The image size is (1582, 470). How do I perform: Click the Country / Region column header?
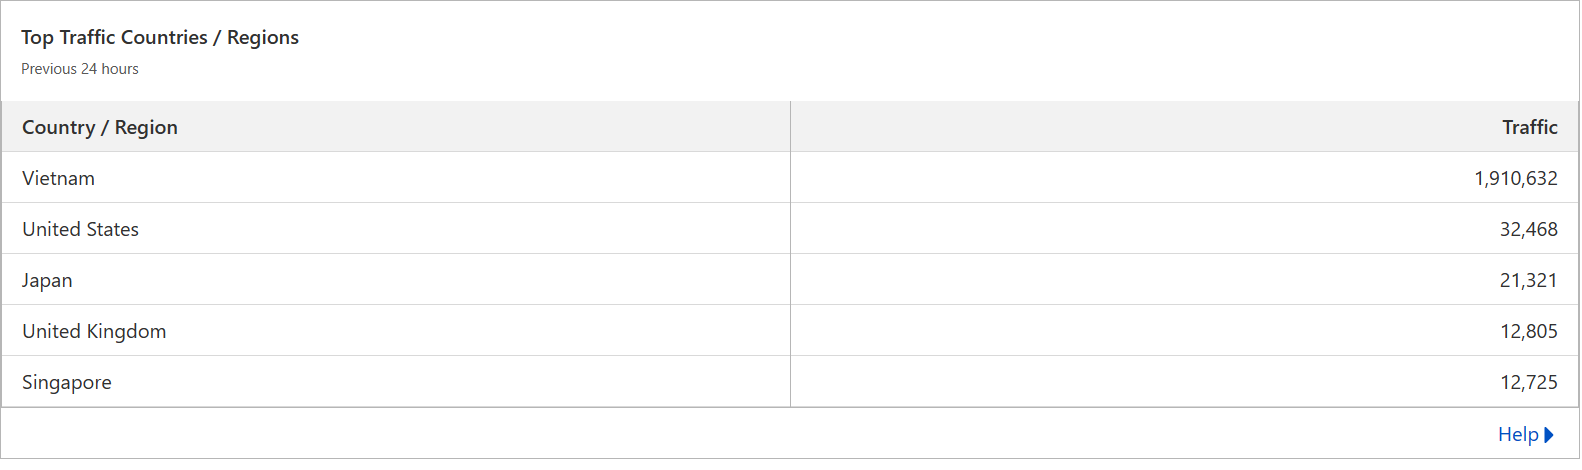point(100,127)
